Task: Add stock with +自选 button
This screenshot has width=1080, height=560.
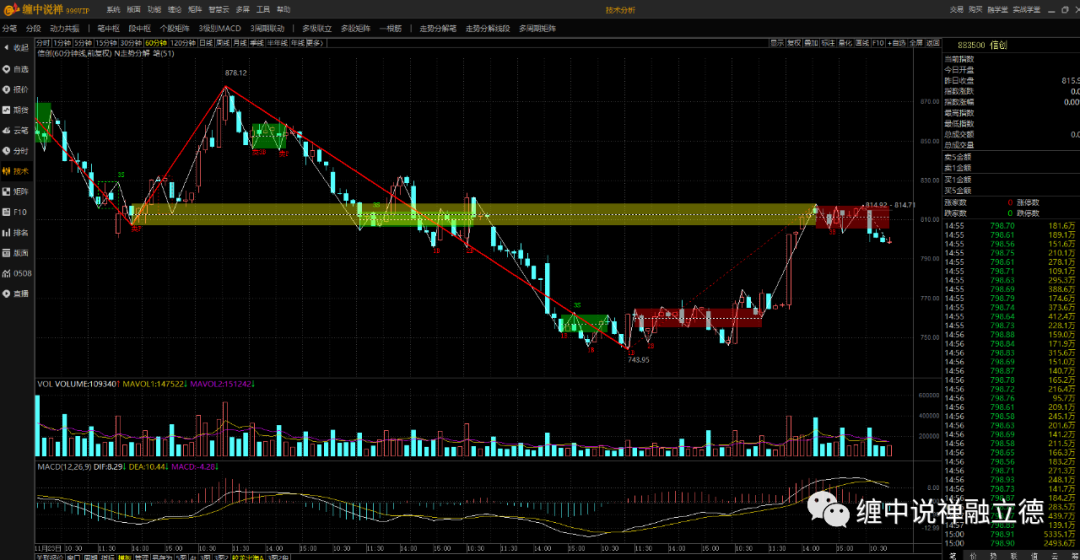Action: point(897,43)
